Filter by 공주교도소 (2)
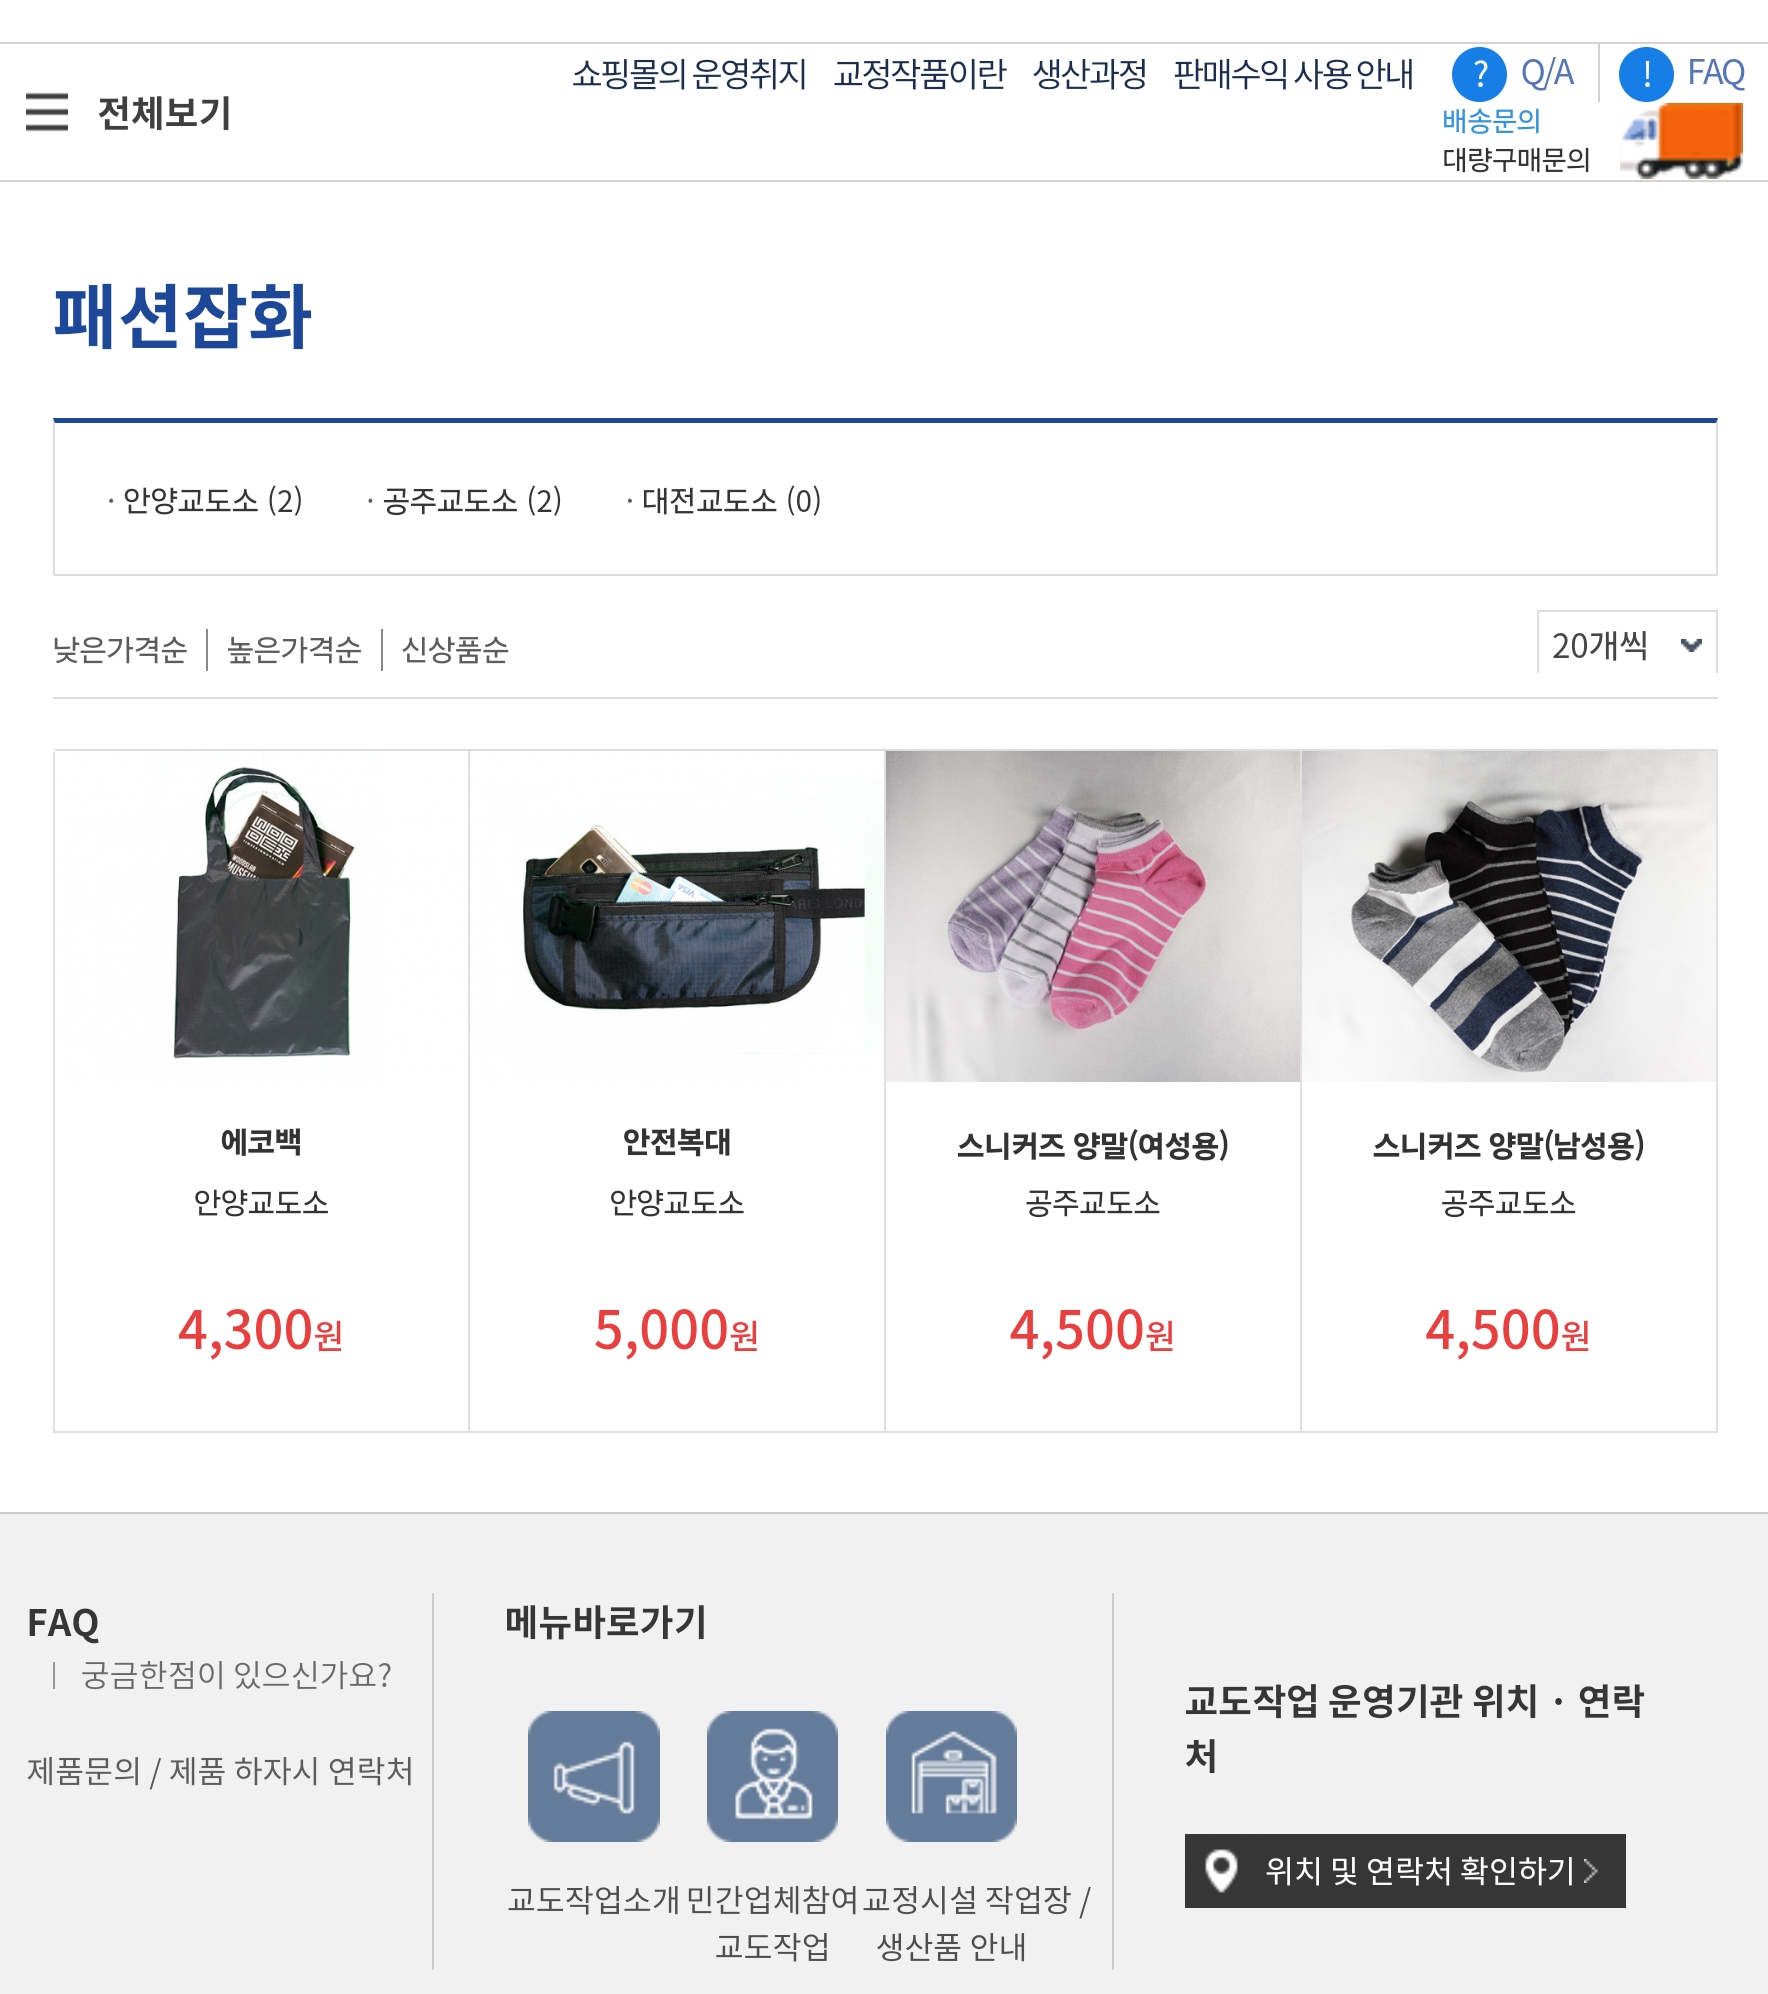 (x=465, y=500)
